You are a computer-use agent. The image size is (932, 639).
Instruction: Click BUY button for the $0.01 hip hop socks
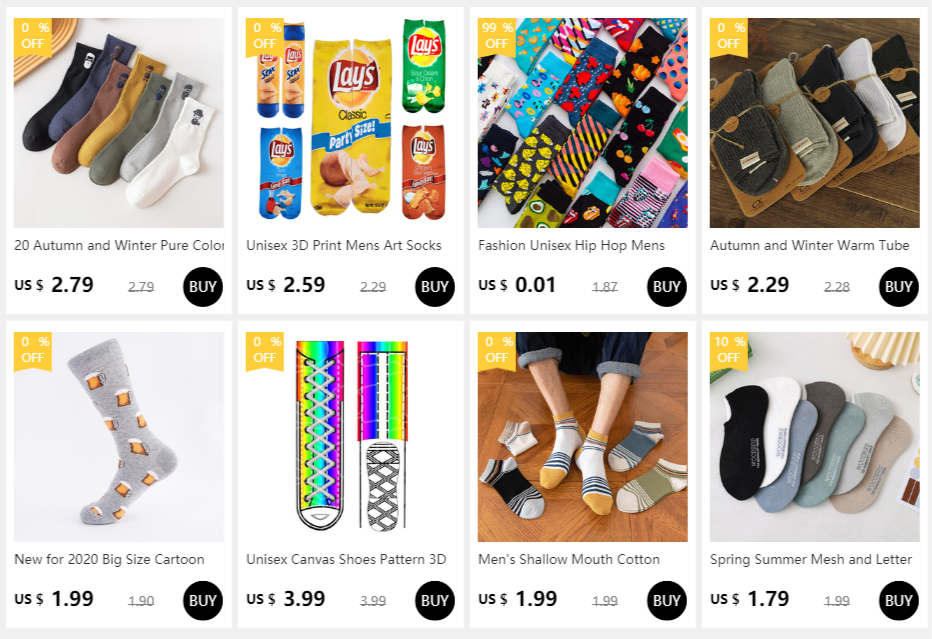point(666,287)
